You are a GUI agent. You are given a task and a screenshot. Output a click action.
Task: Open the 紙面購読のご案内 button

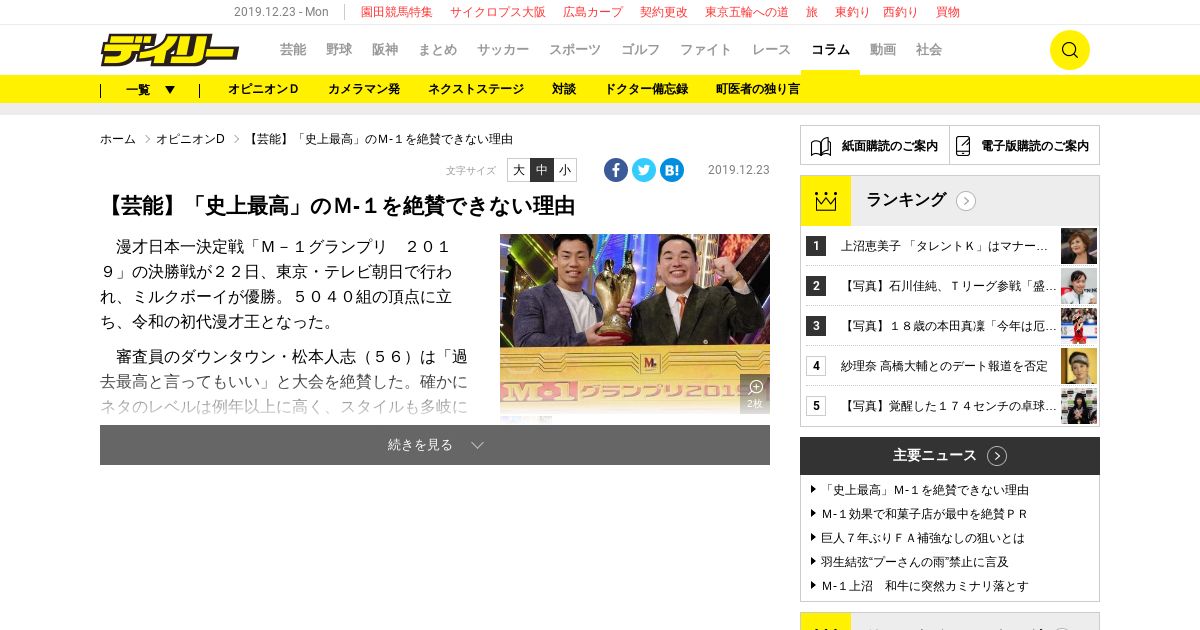875,145
